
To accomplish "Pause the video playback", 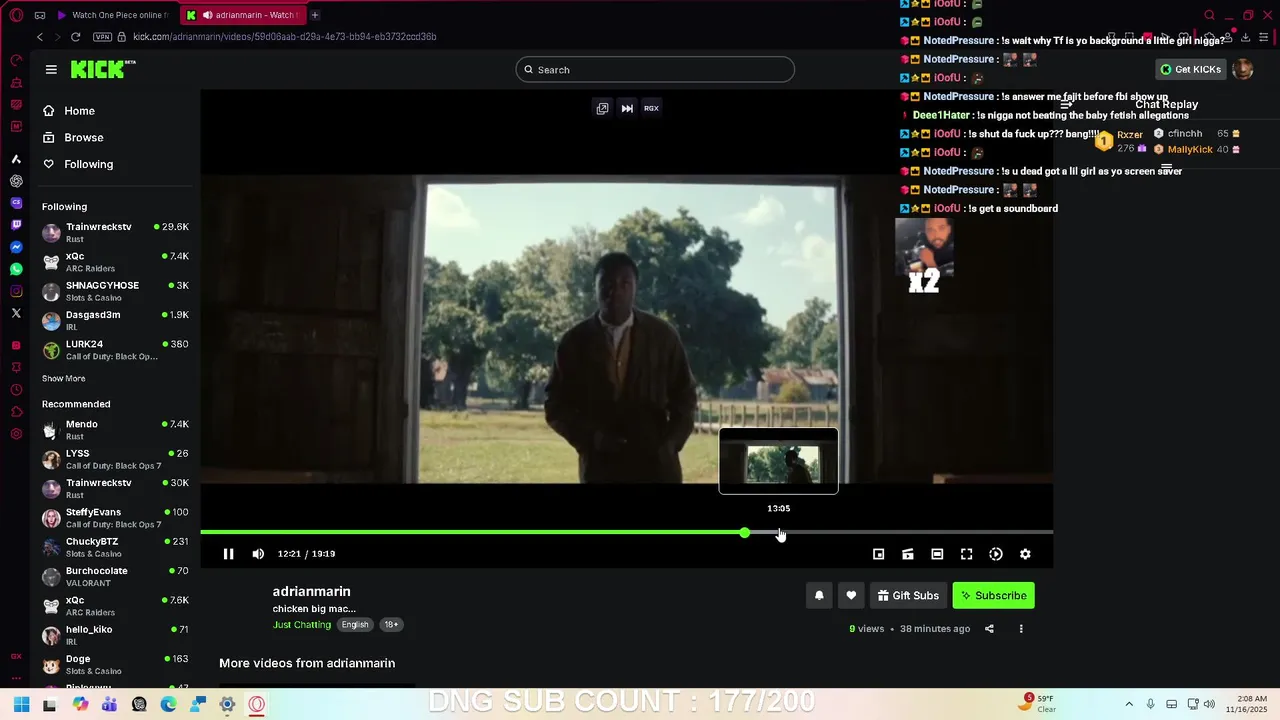I will (228, 554).
